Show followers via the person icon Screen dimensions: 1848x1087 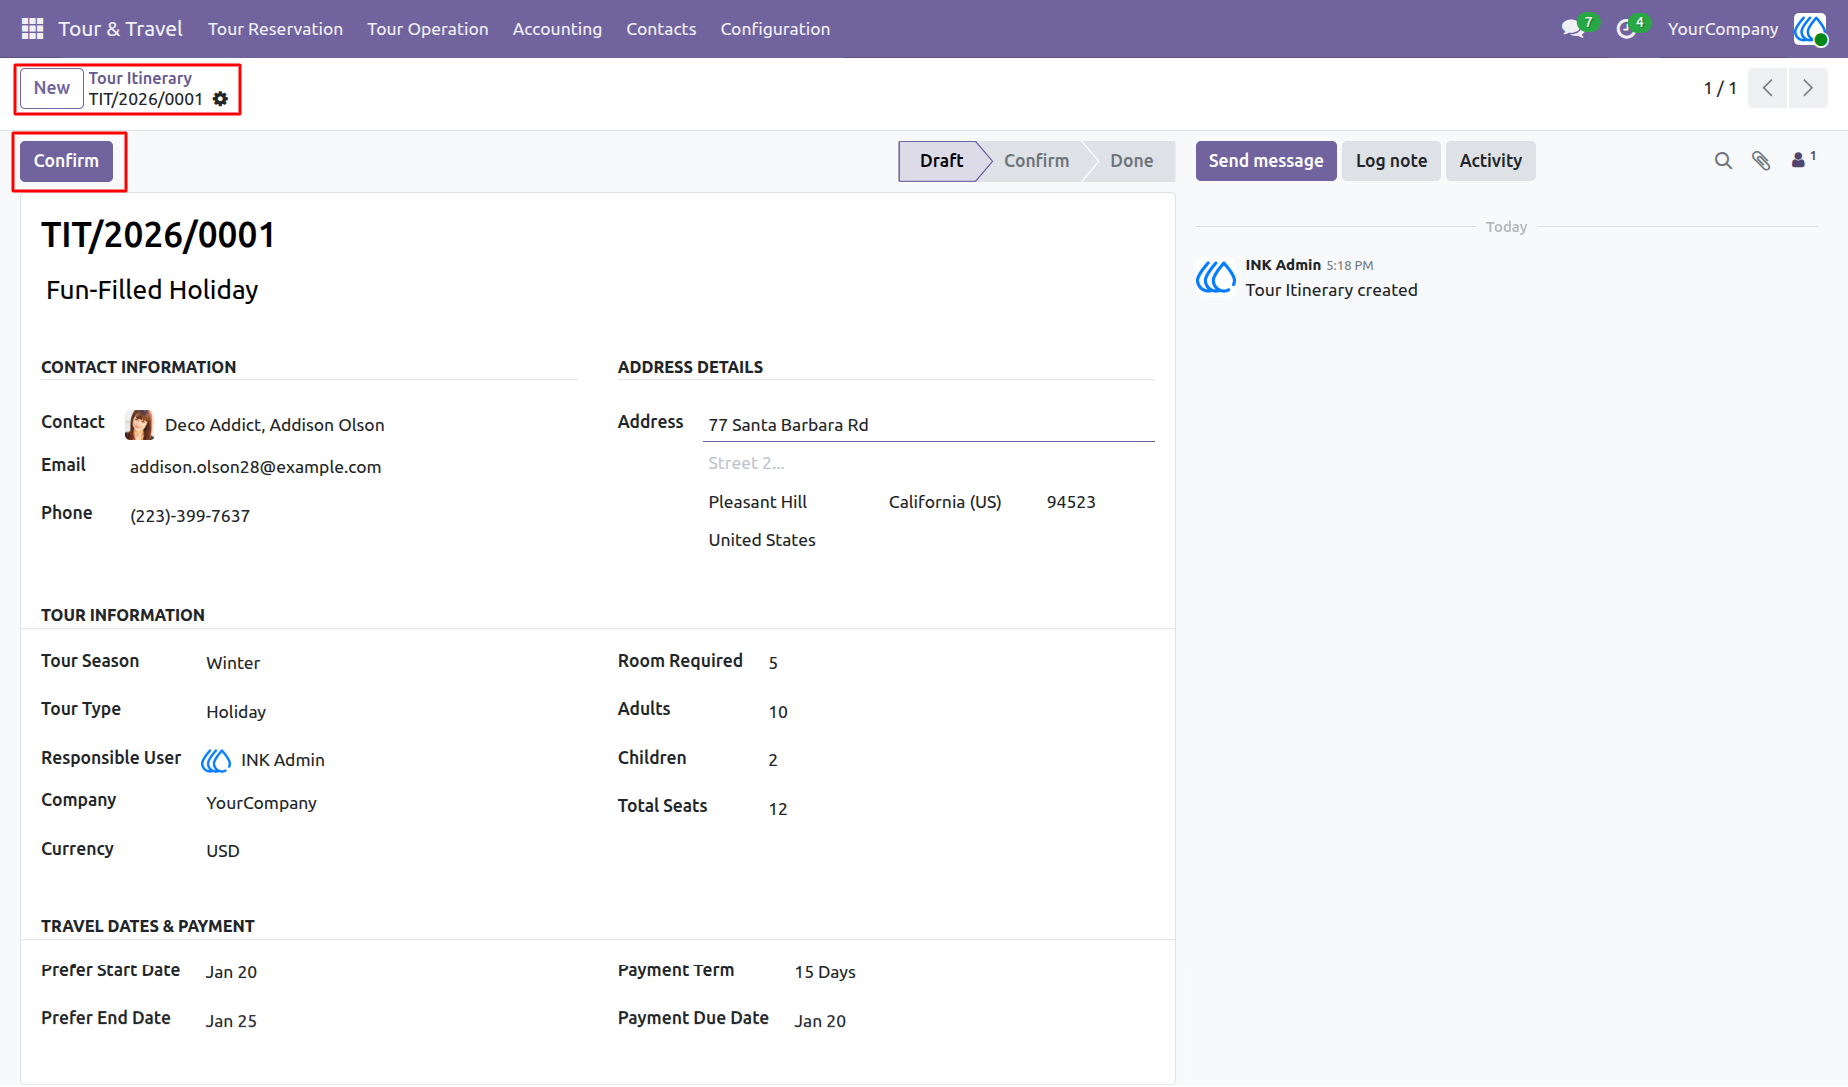click(x=1803, y=160)
